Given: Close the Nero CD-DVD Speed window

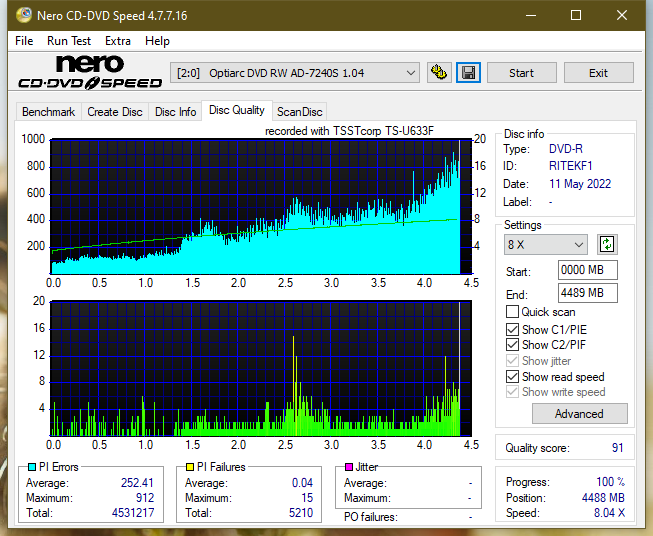Looking at the screenshot, I should pos(622,15).
